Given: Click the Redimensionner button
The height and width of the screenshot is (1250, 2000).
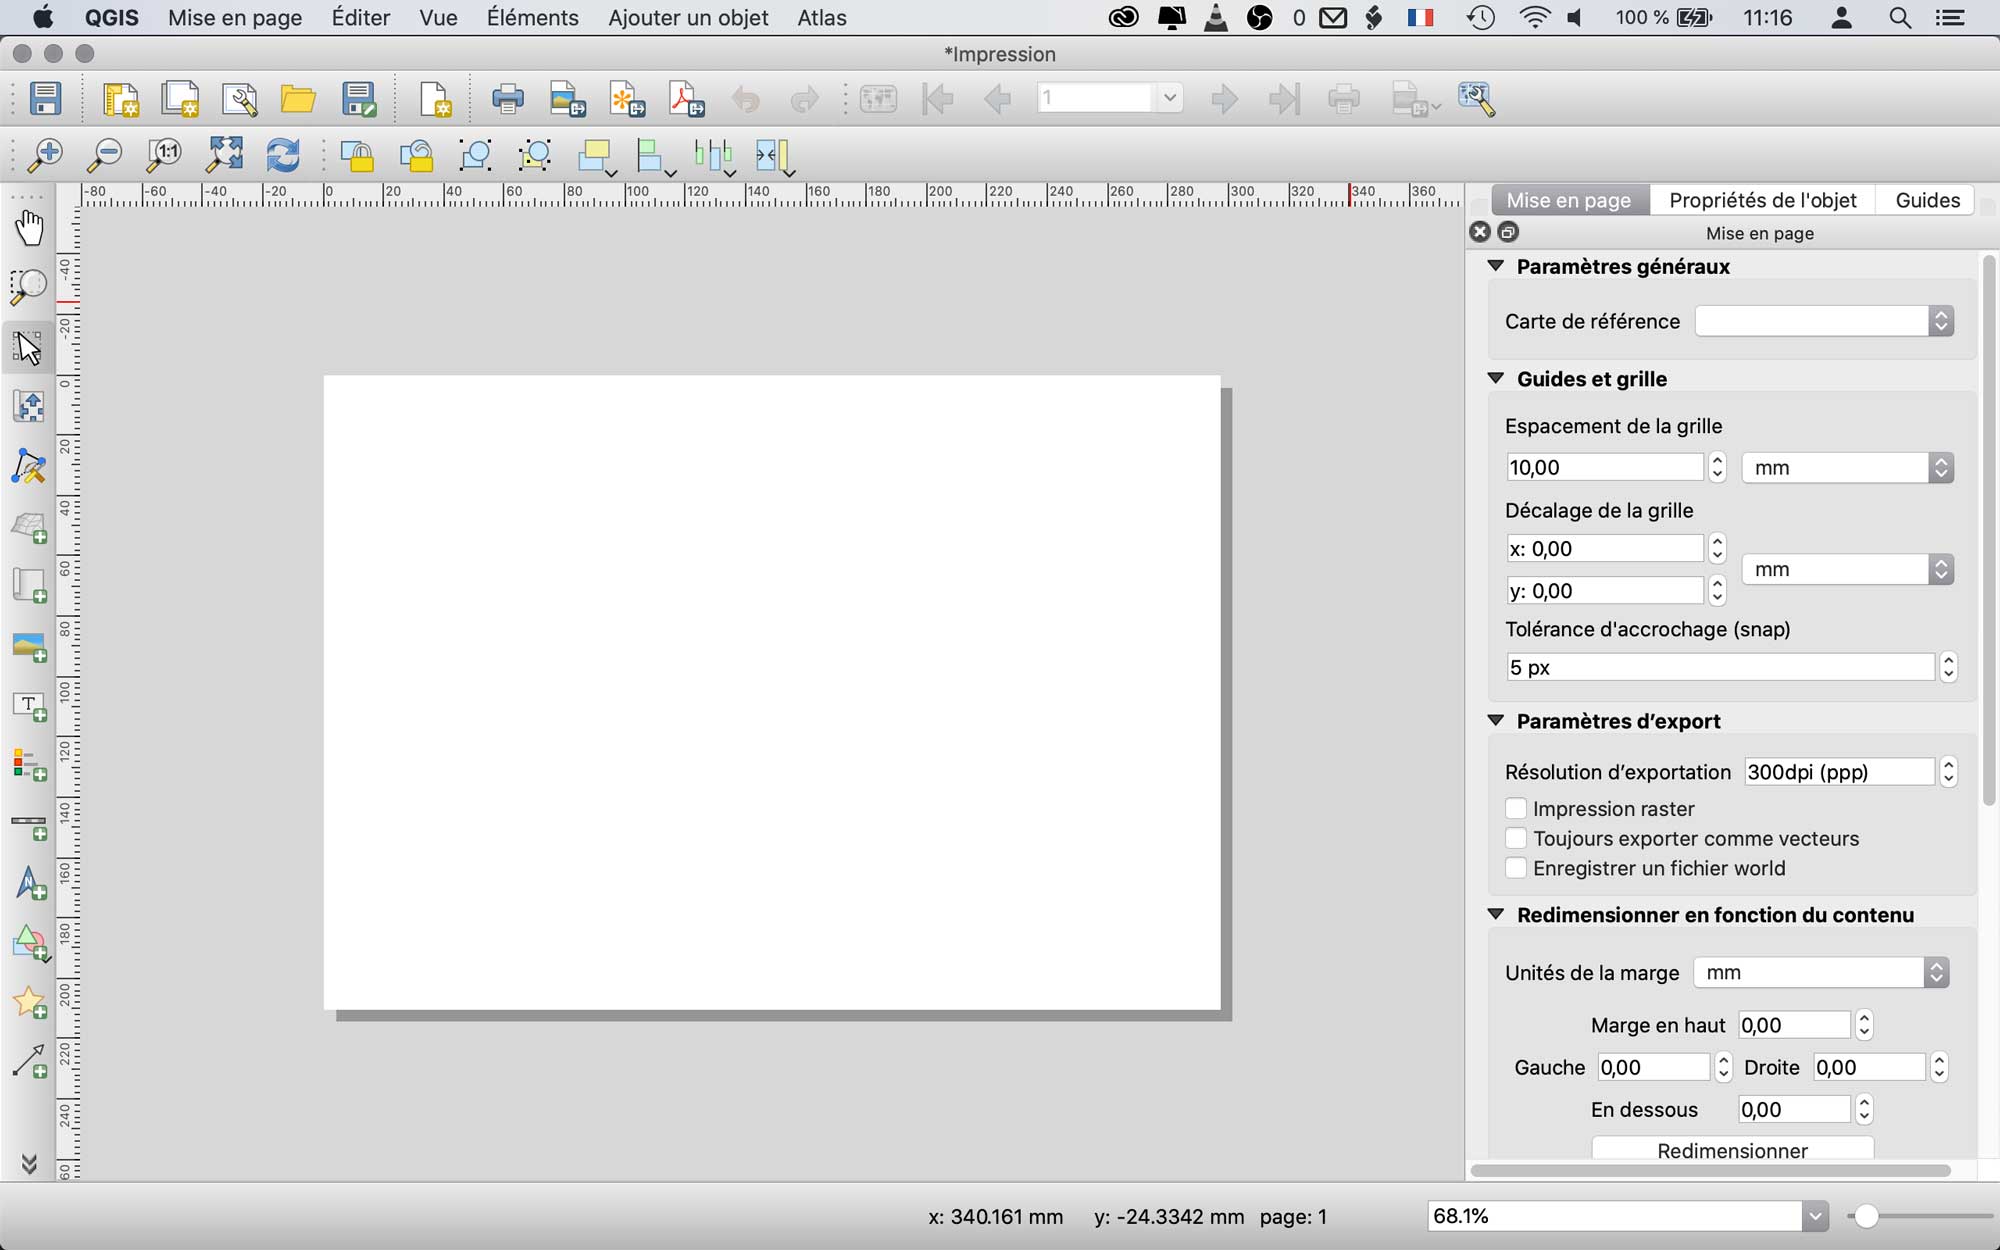Looking at the screenshot, I should 1732,1150.
